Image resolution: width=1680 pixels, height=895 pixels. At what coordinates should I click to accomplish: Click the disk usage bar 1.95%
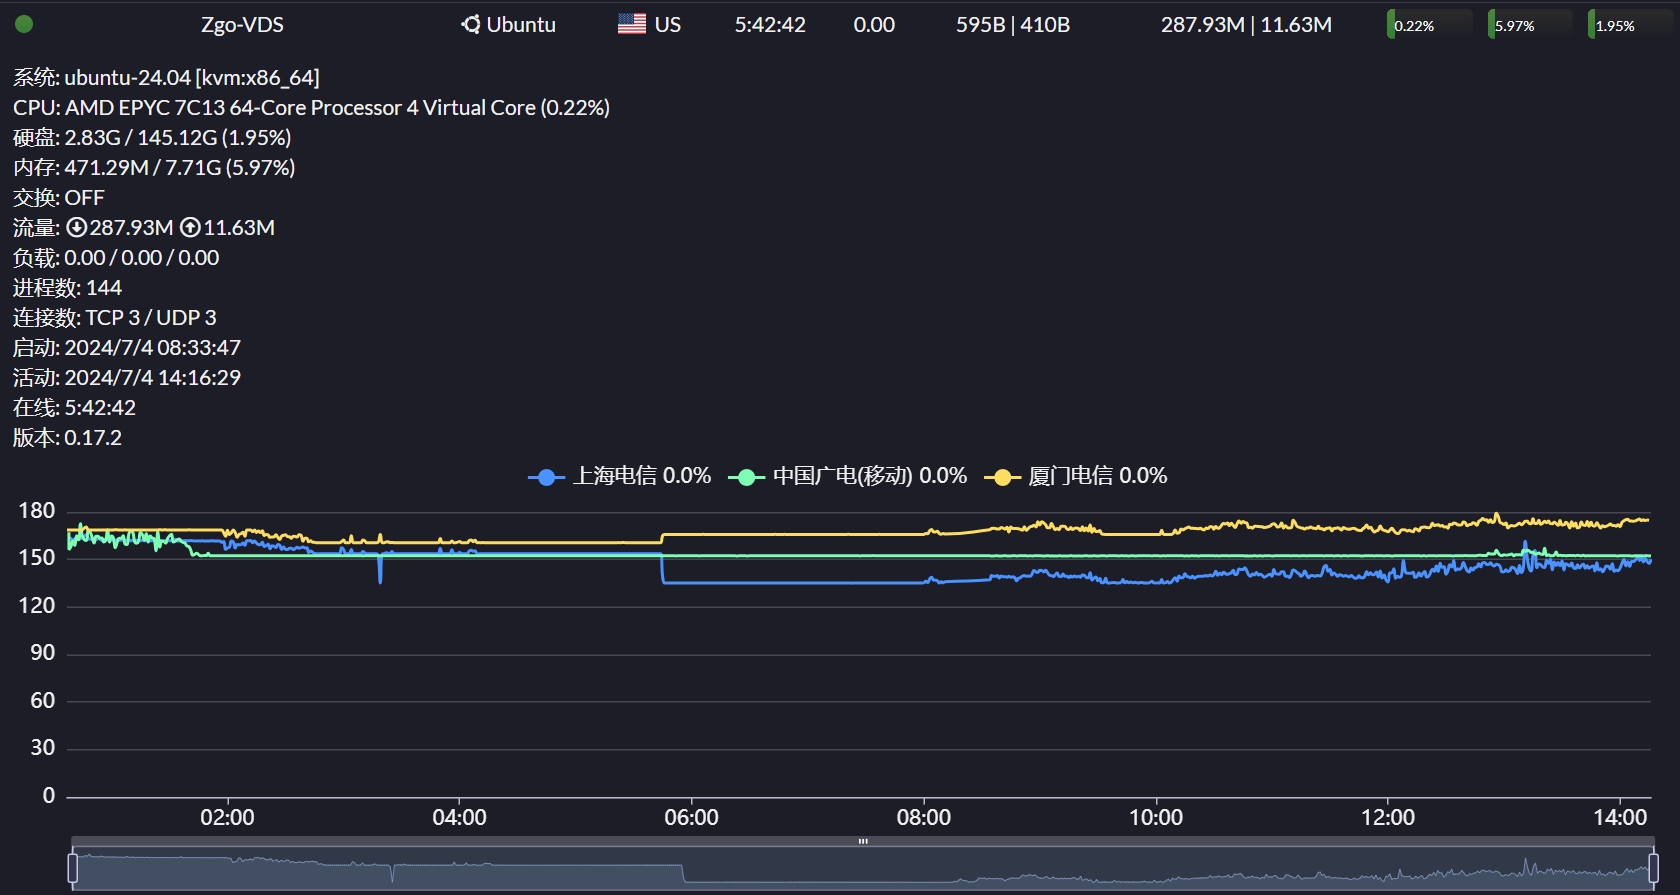1630,25
